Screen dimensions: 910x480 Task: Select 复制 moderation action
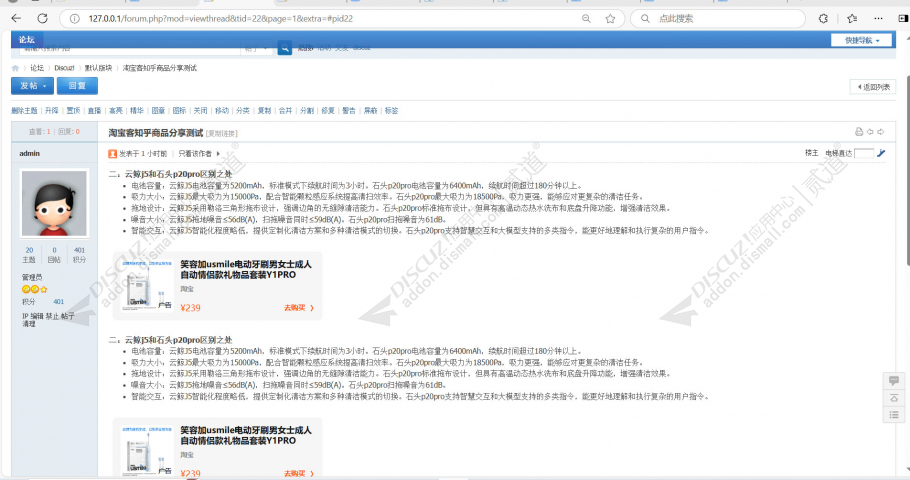[264, 110]
